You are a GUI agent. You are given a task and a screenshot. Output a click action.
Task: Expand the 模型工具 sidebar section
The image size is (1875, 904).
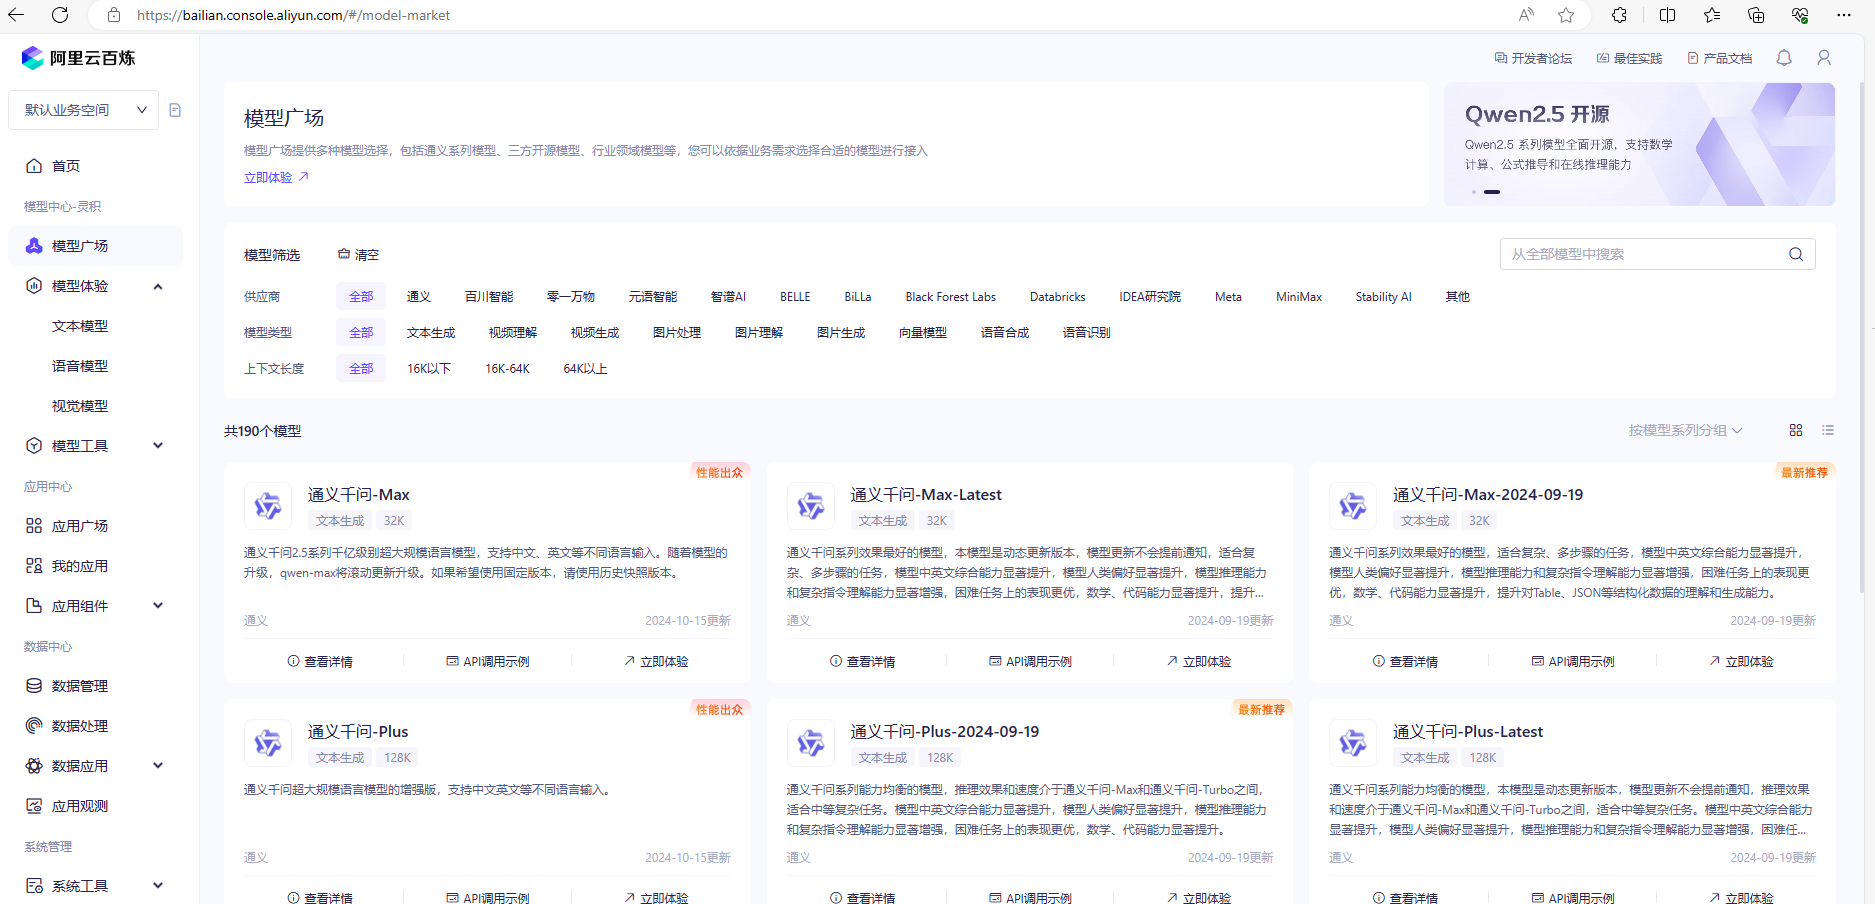click(x=158, y=446)
